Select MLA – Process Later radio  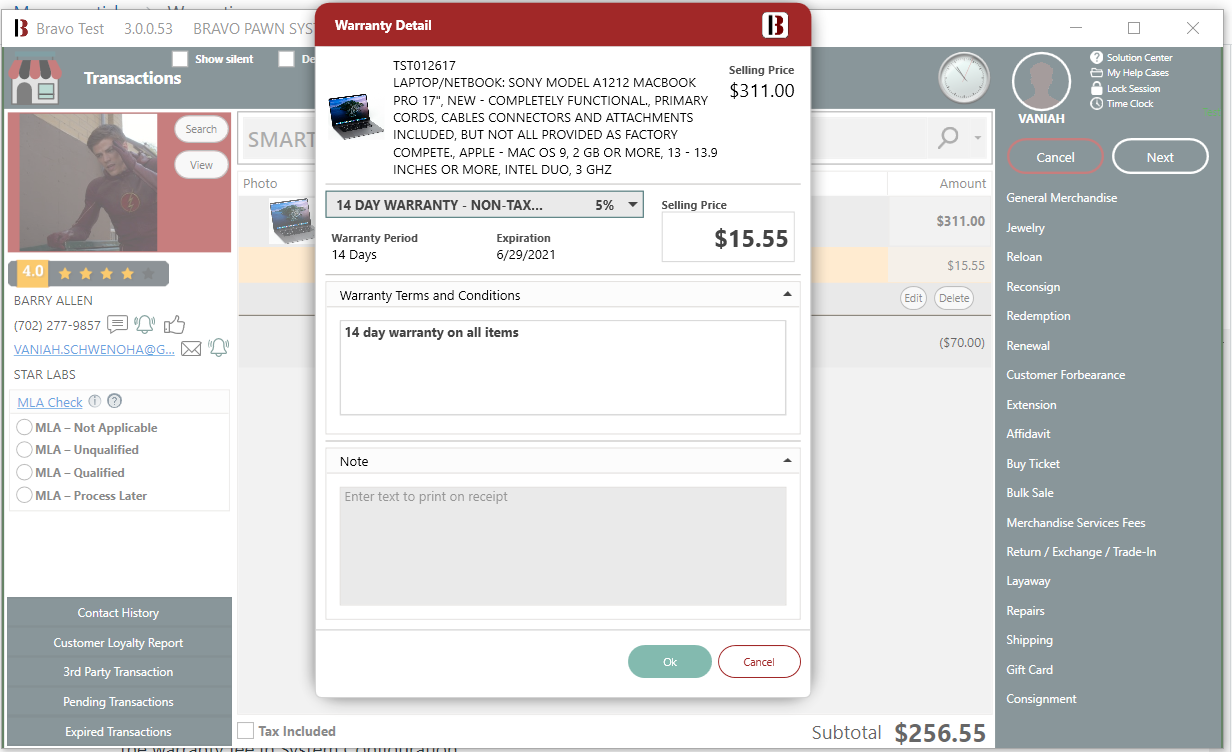pos(25,495)
